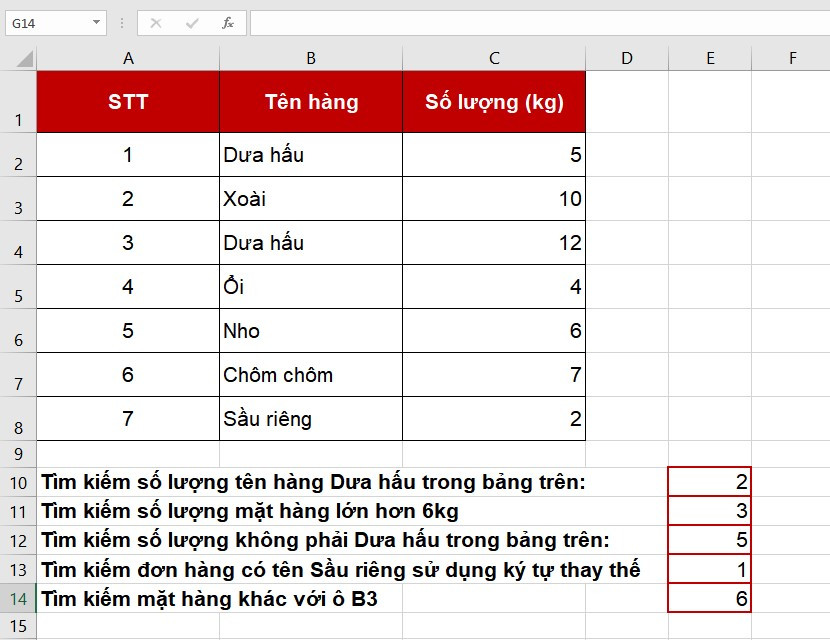Screen dimensions: 830x640
Task: Select result cell E13 showing 1
Action: coord(709,569)
